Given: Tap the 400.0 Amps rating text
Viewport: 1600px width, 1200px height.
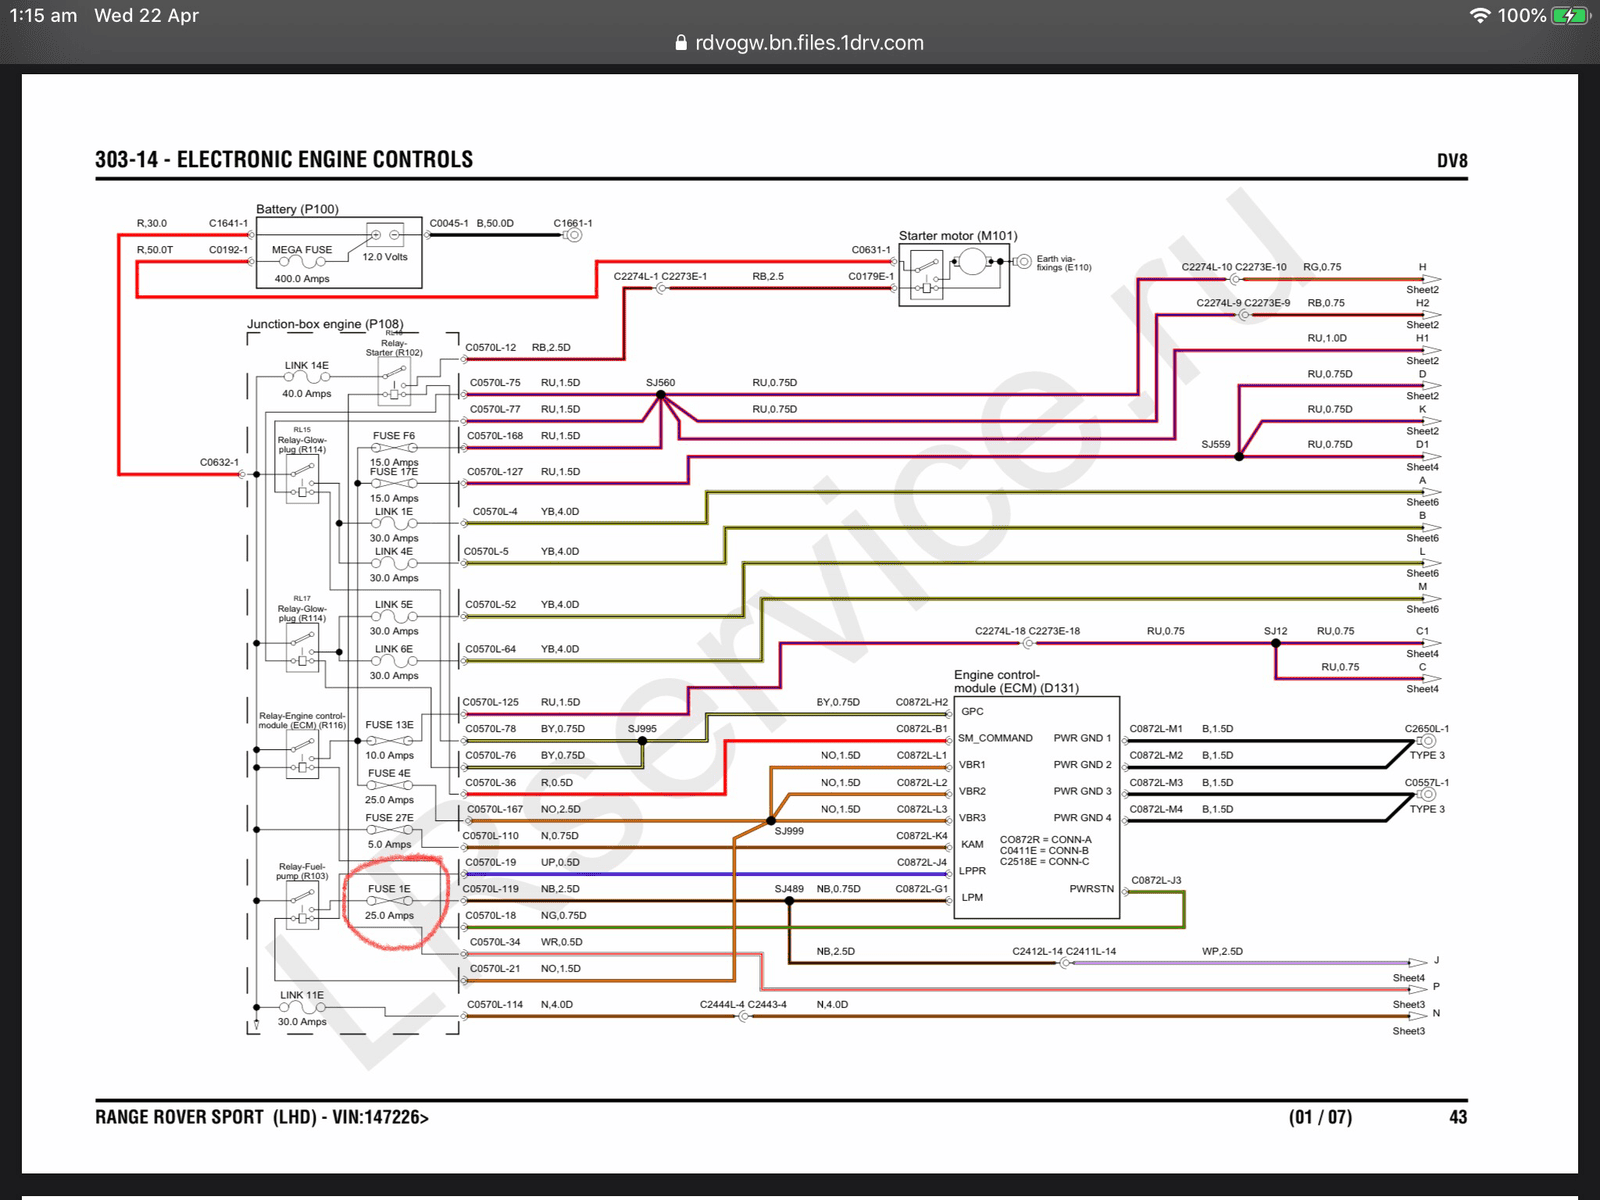Looking at the screenshot, I should point(302,279).
